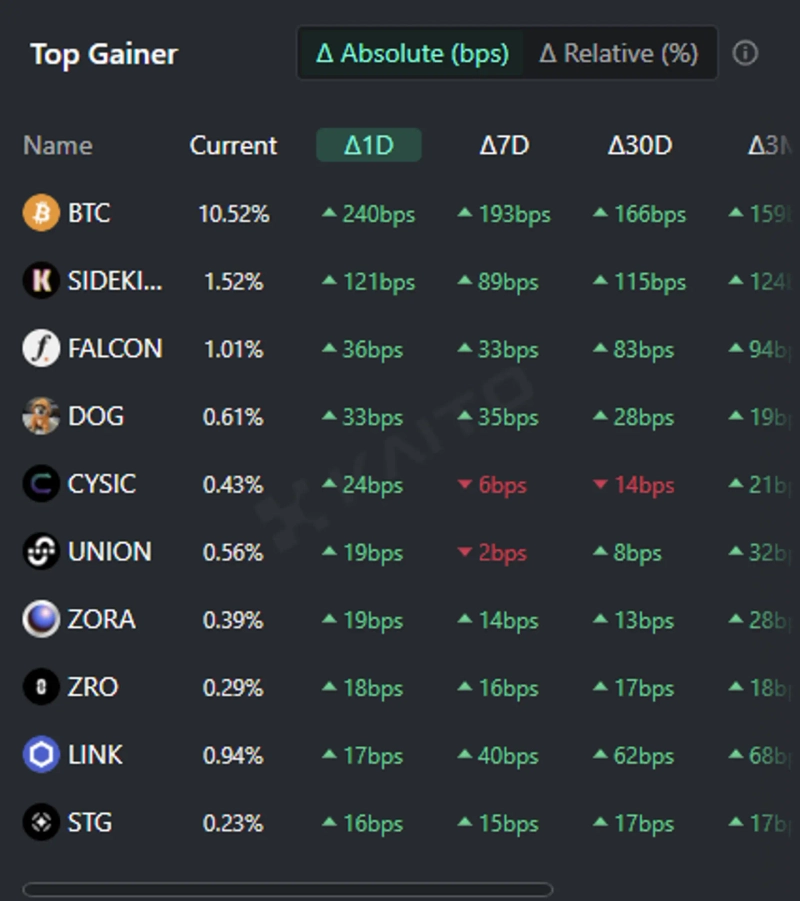Switch to Δ Absolute (bps) mode
Viewport: 800px width, 901px height.
pos(412,53)
